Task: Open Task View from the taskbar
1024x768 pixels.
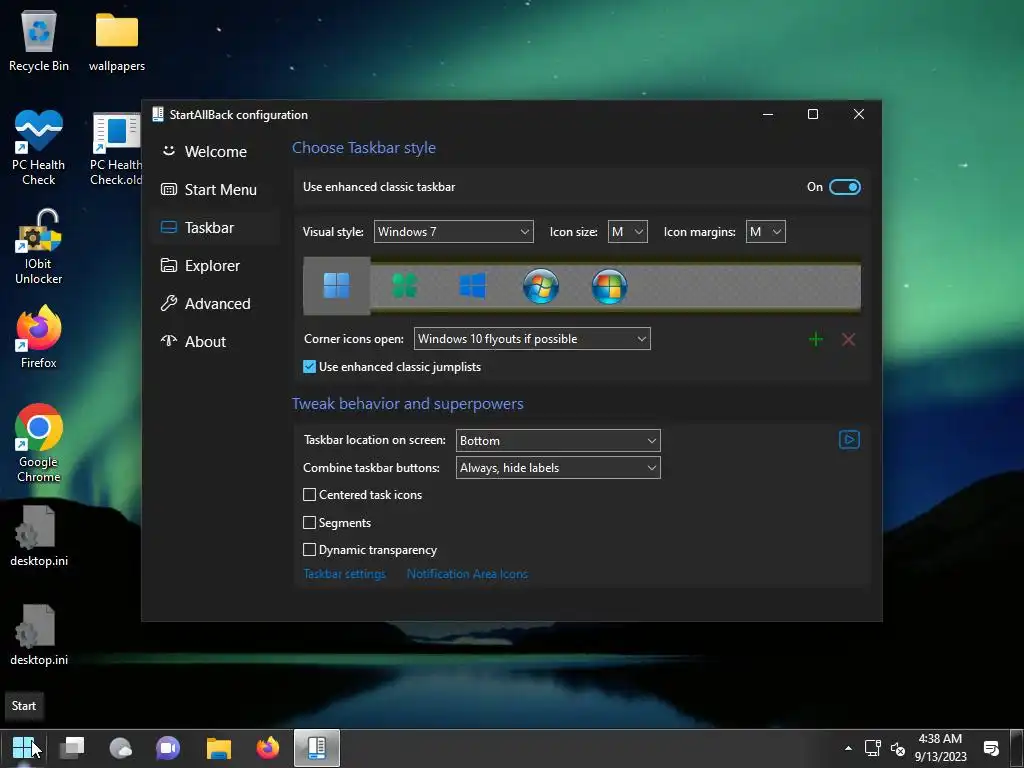Action: pyautogui.click(x=72, y=748)
